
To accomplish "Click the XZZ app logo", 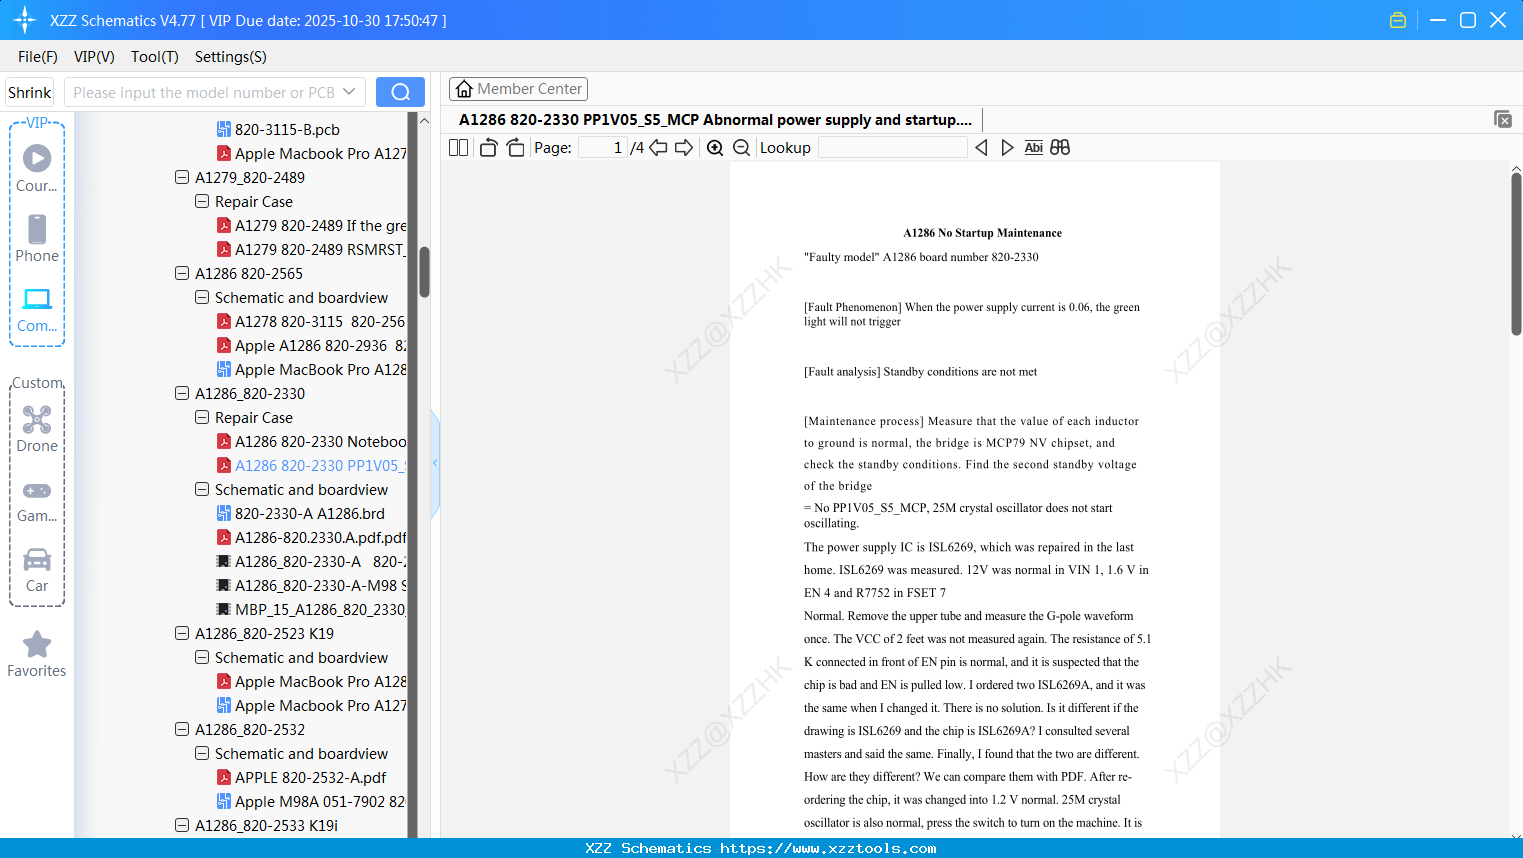I will click(25, 20).
